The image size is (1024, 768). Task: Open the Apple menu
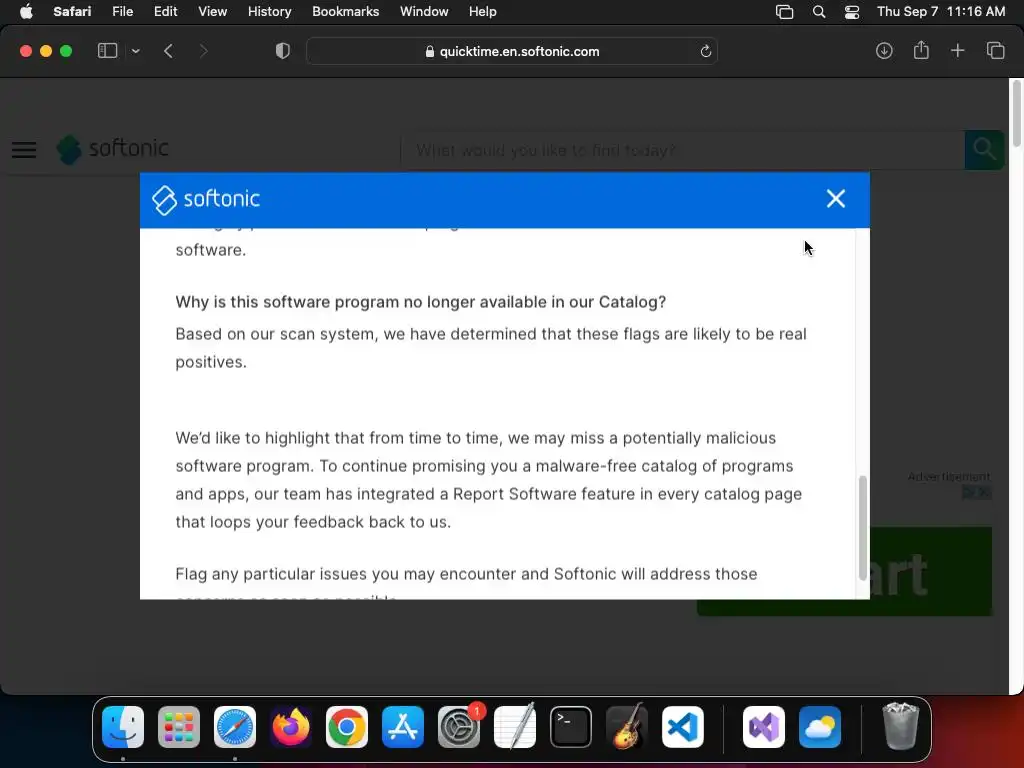point(26,12)
